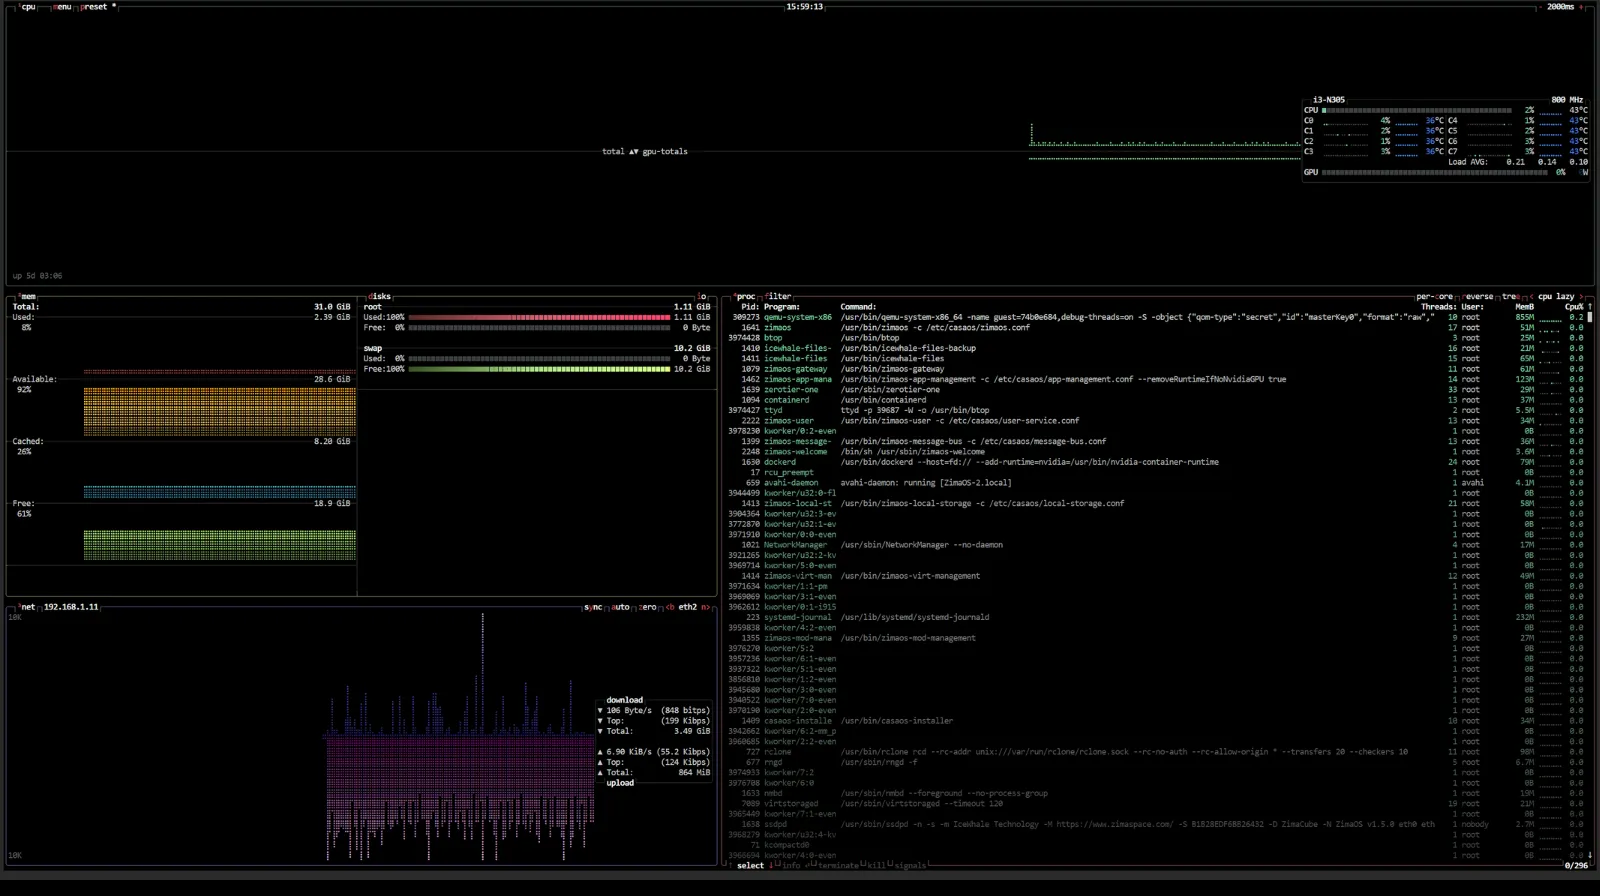Image resolution: width=1600 pixels, height=896 pixels.
Task: Open the process filter field
Action: (778, 297)
